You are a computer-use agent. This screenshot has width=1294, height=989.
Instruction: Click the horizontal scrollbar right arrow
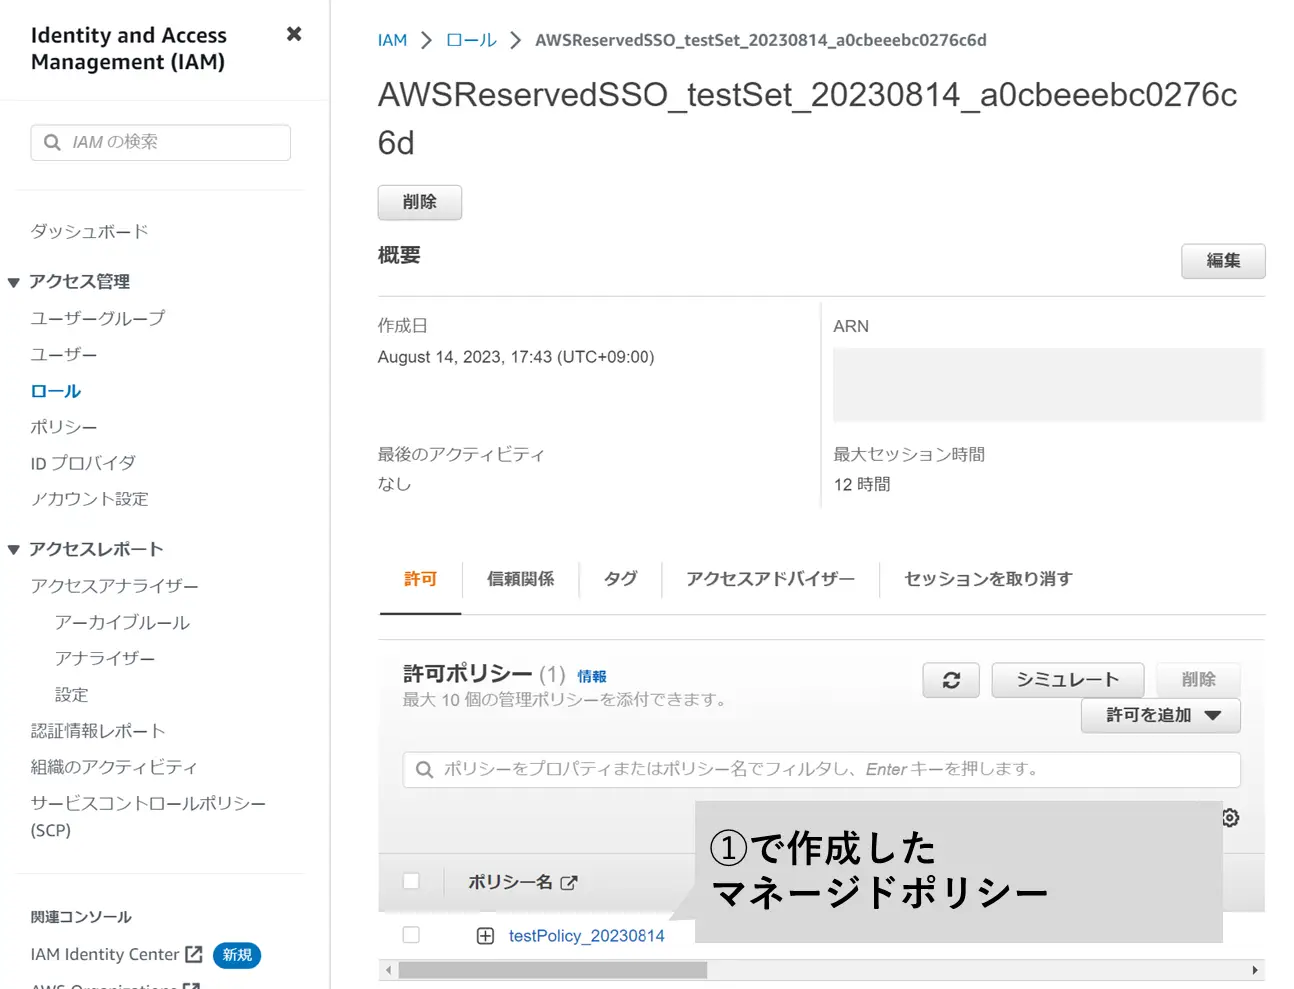click(x=1255, y=970)
